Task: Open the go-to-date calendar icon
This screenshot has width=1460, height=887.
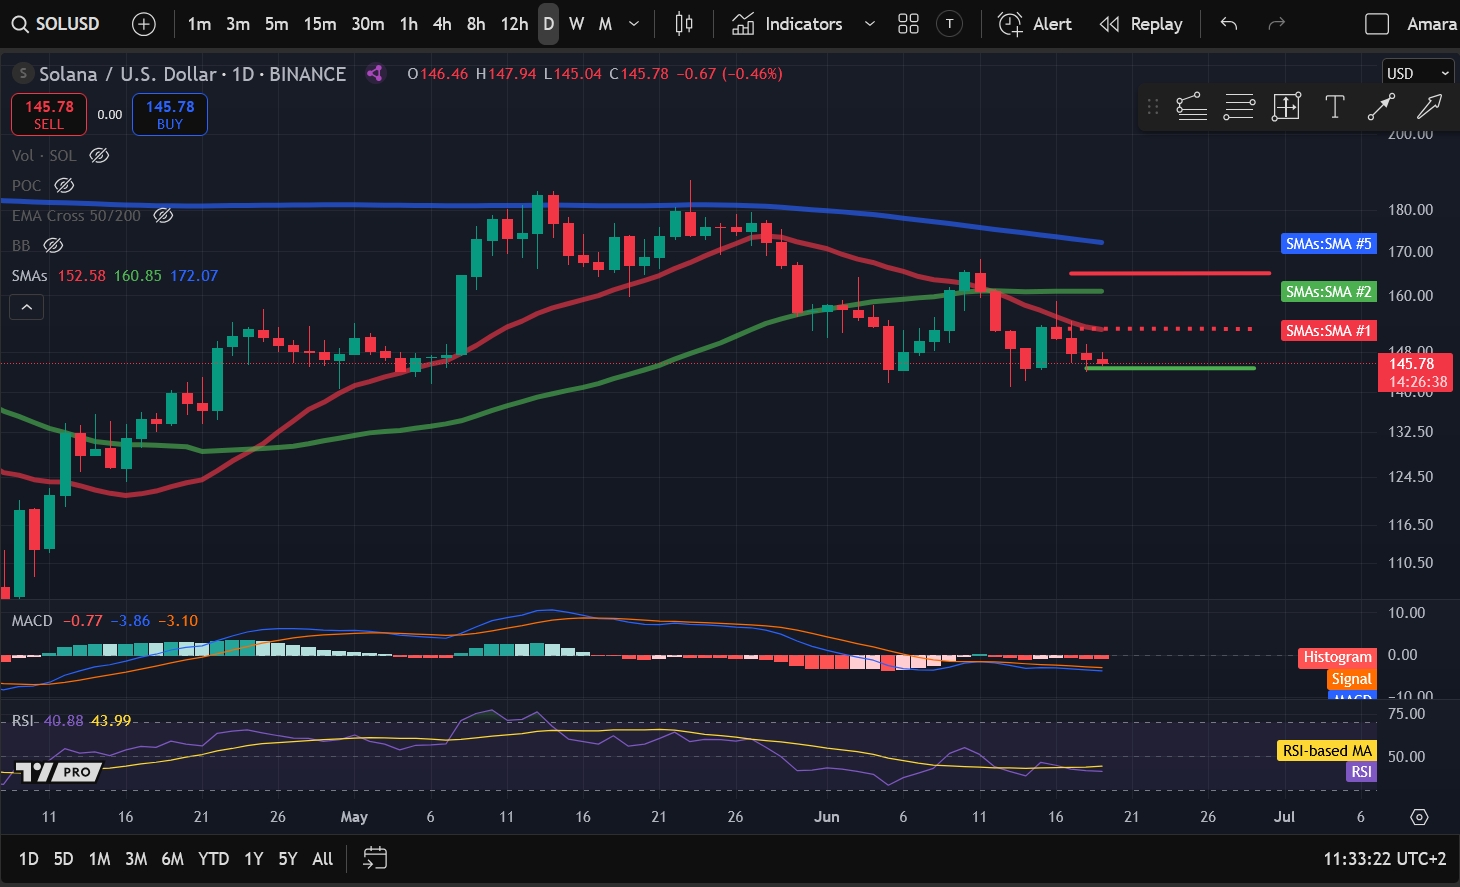Action: (x=375, y=858)
